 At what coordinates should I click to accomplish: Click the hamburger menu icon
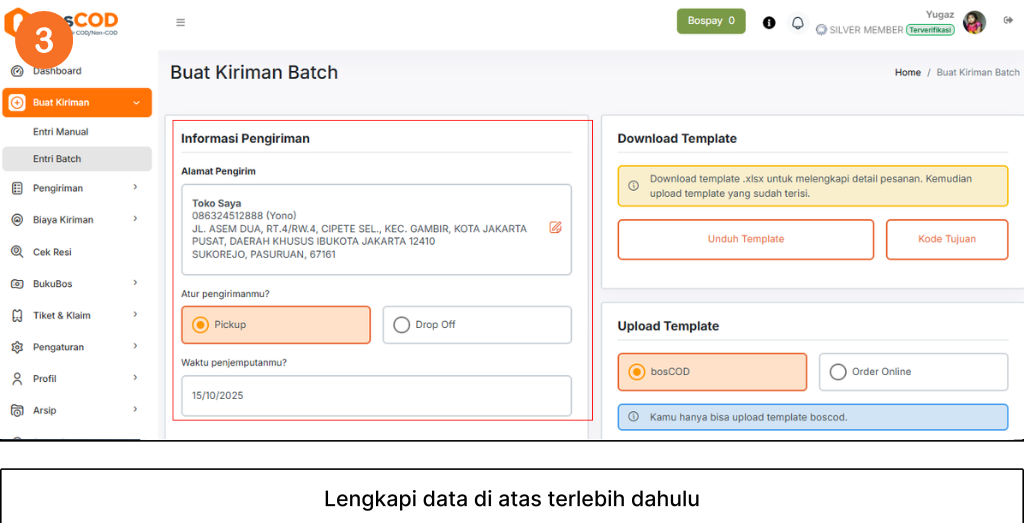tap(180, 22)
